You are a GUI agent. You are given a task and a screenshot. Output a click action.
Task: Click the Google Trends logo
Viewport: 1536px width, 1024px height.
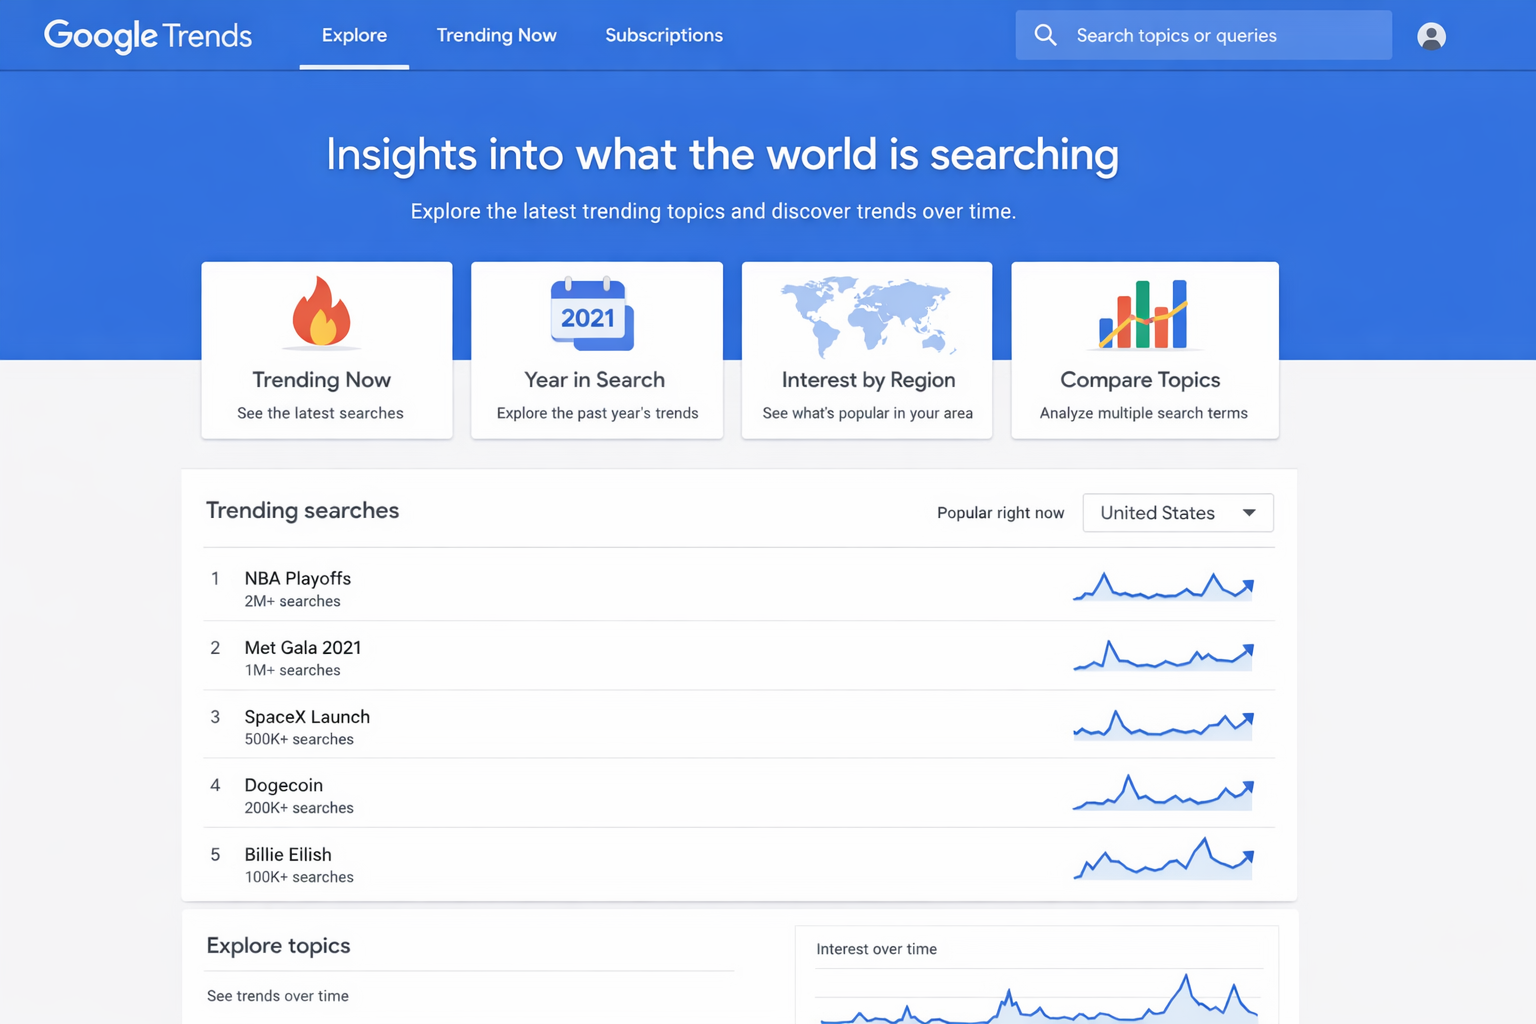coord(148,36)
